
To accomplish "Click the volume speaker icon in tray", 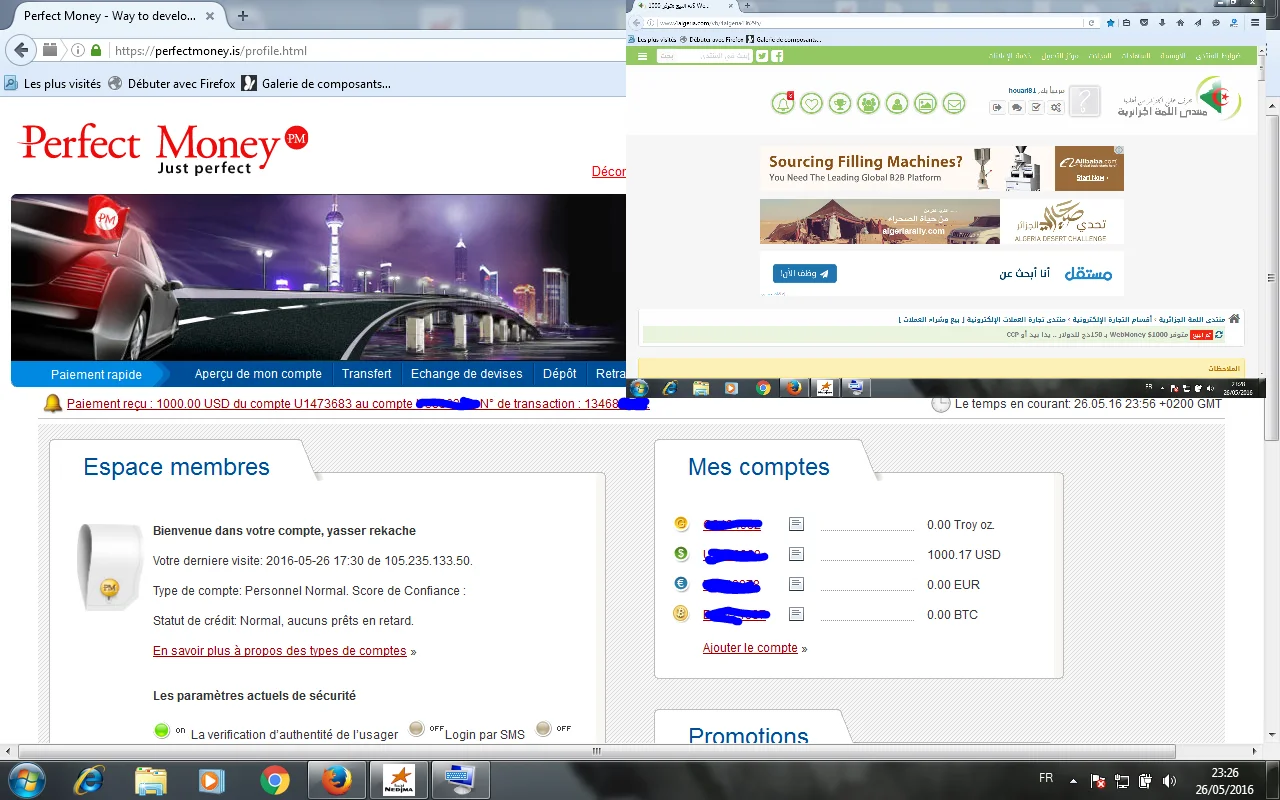I will click(1168, 780).
